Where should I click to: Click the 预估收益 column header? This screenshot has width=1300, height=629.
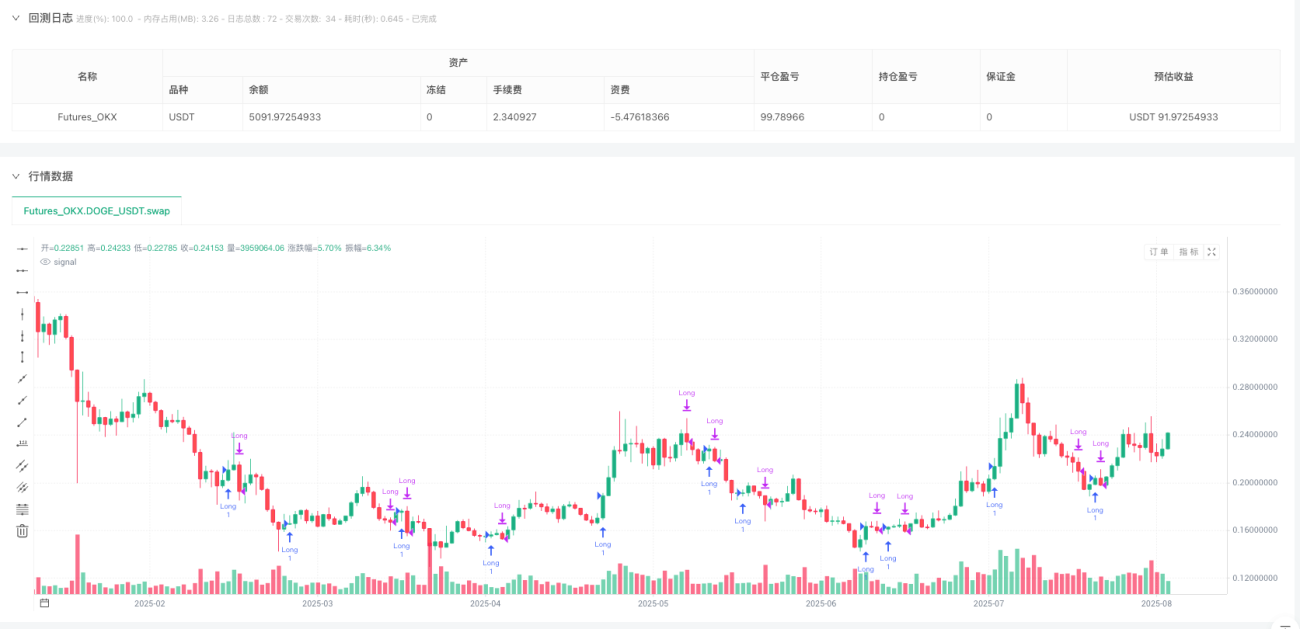point(1174,76)
